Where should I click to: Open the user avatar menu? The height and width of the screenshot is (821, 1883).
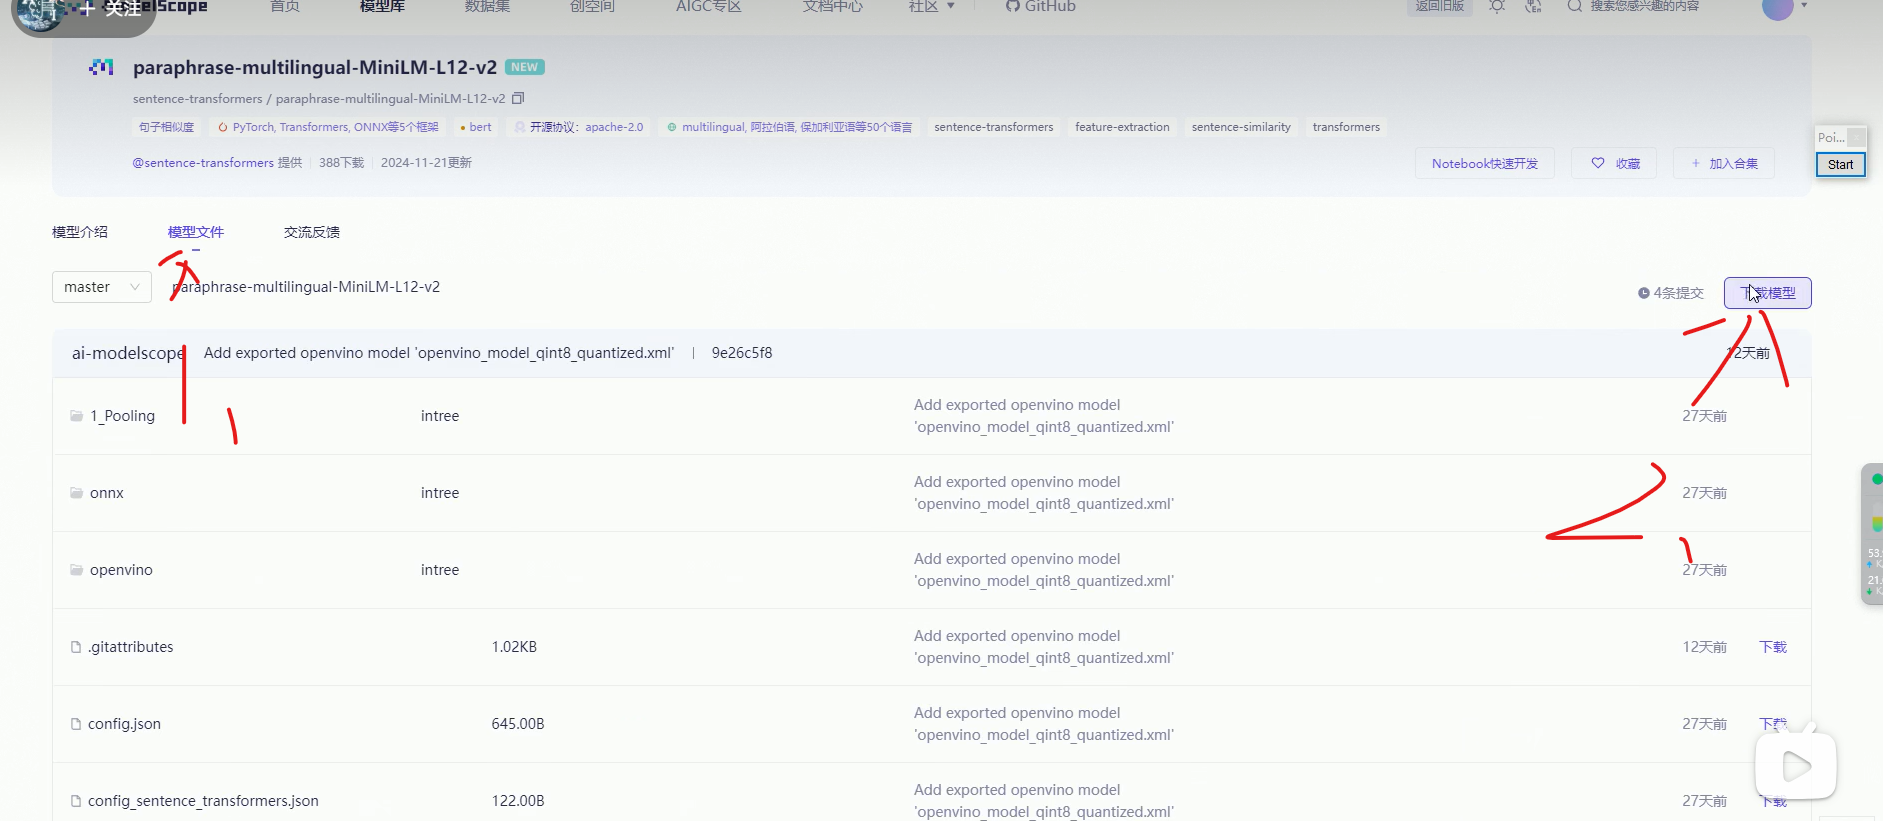tap(1778, 8)
